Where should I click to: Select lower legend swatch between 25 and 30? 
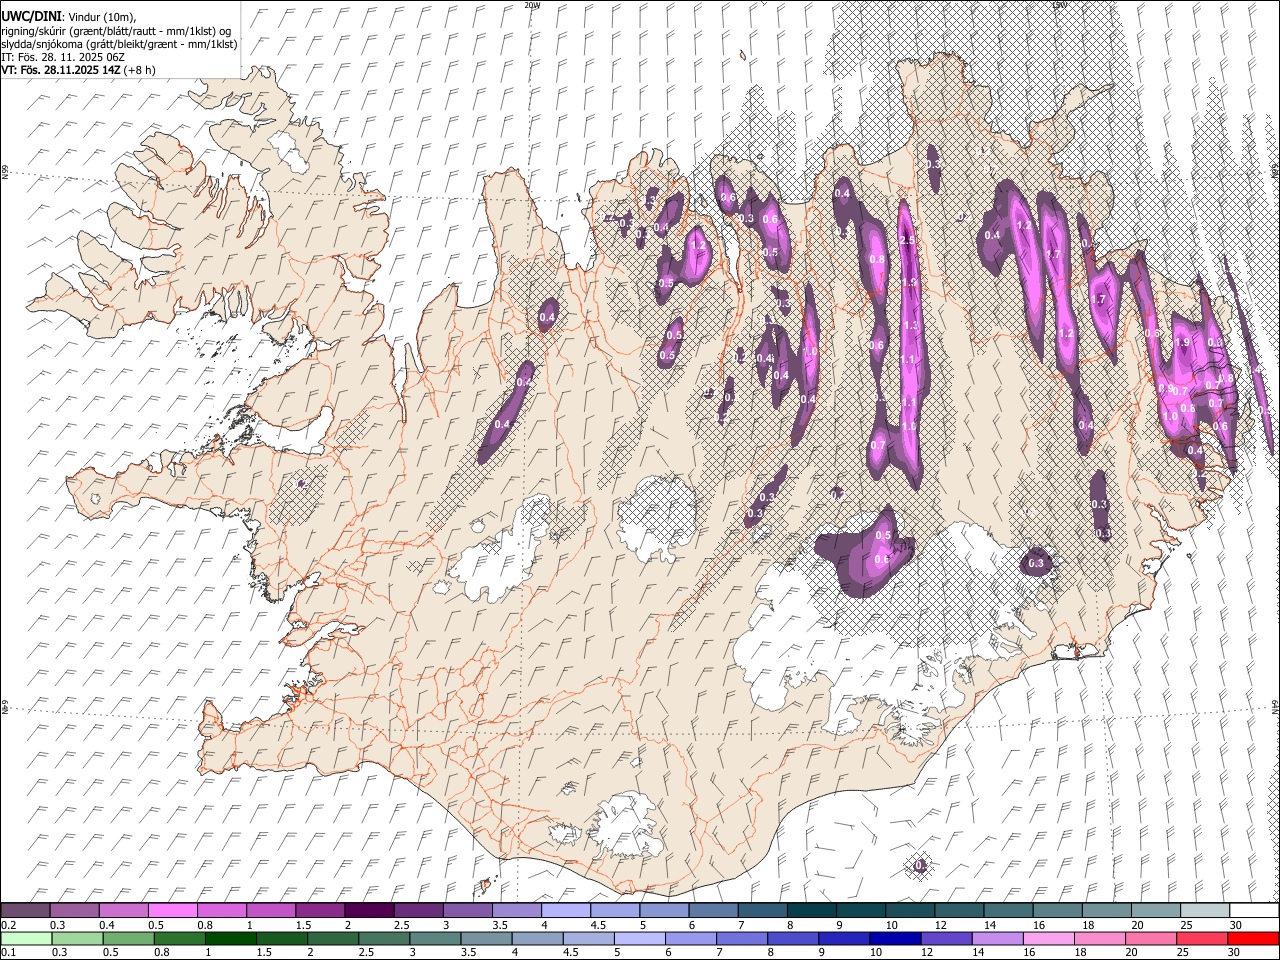(x=1201, y=939)
